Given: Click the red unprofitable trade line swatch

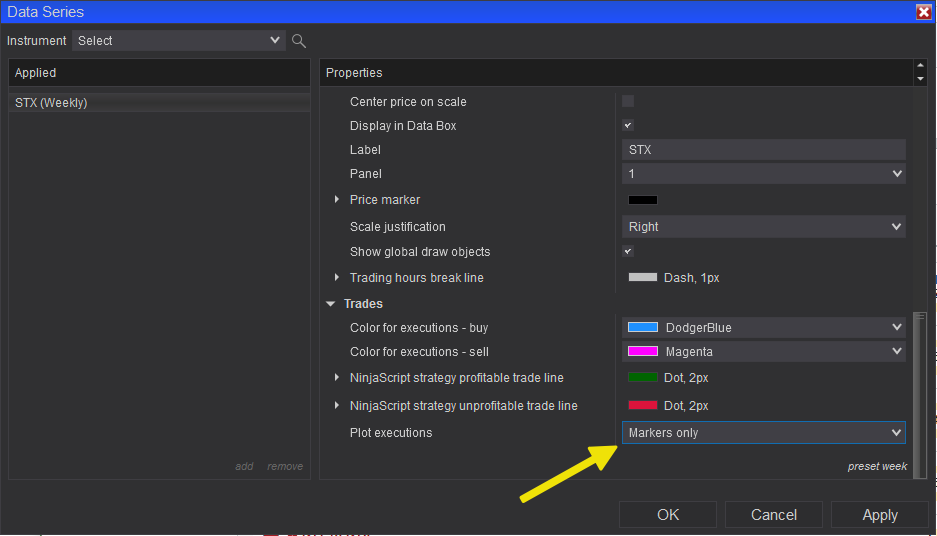Looking at the screenshot, I should coord(642,405).
